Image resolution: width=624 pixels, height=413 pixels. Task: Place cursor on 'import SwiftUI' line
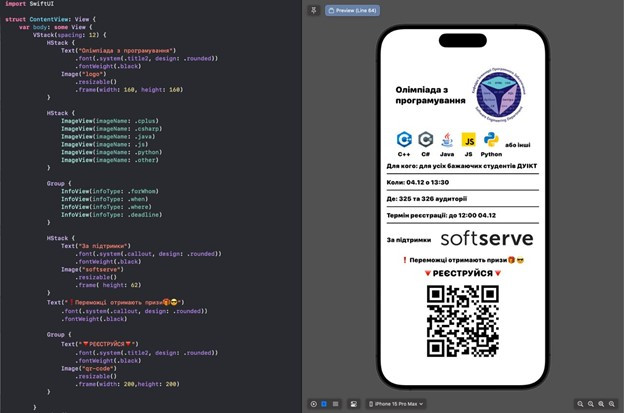[29, 4]
